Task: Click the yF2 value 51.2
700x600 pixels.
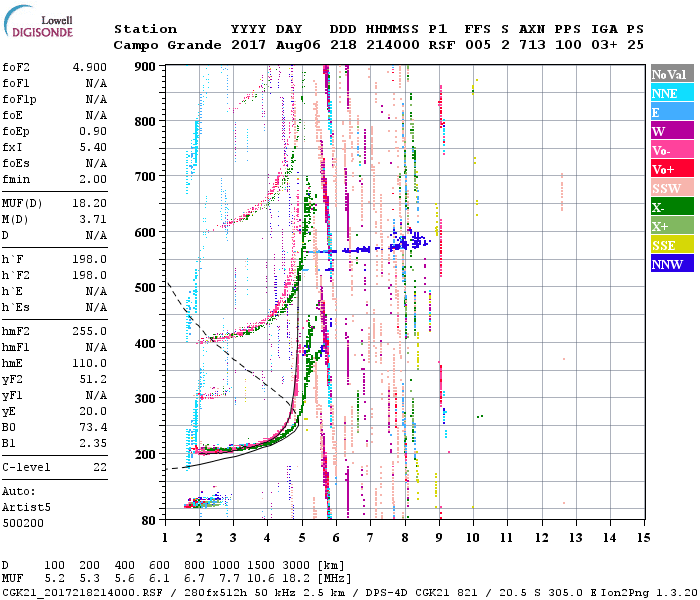Action: point(93,379)
